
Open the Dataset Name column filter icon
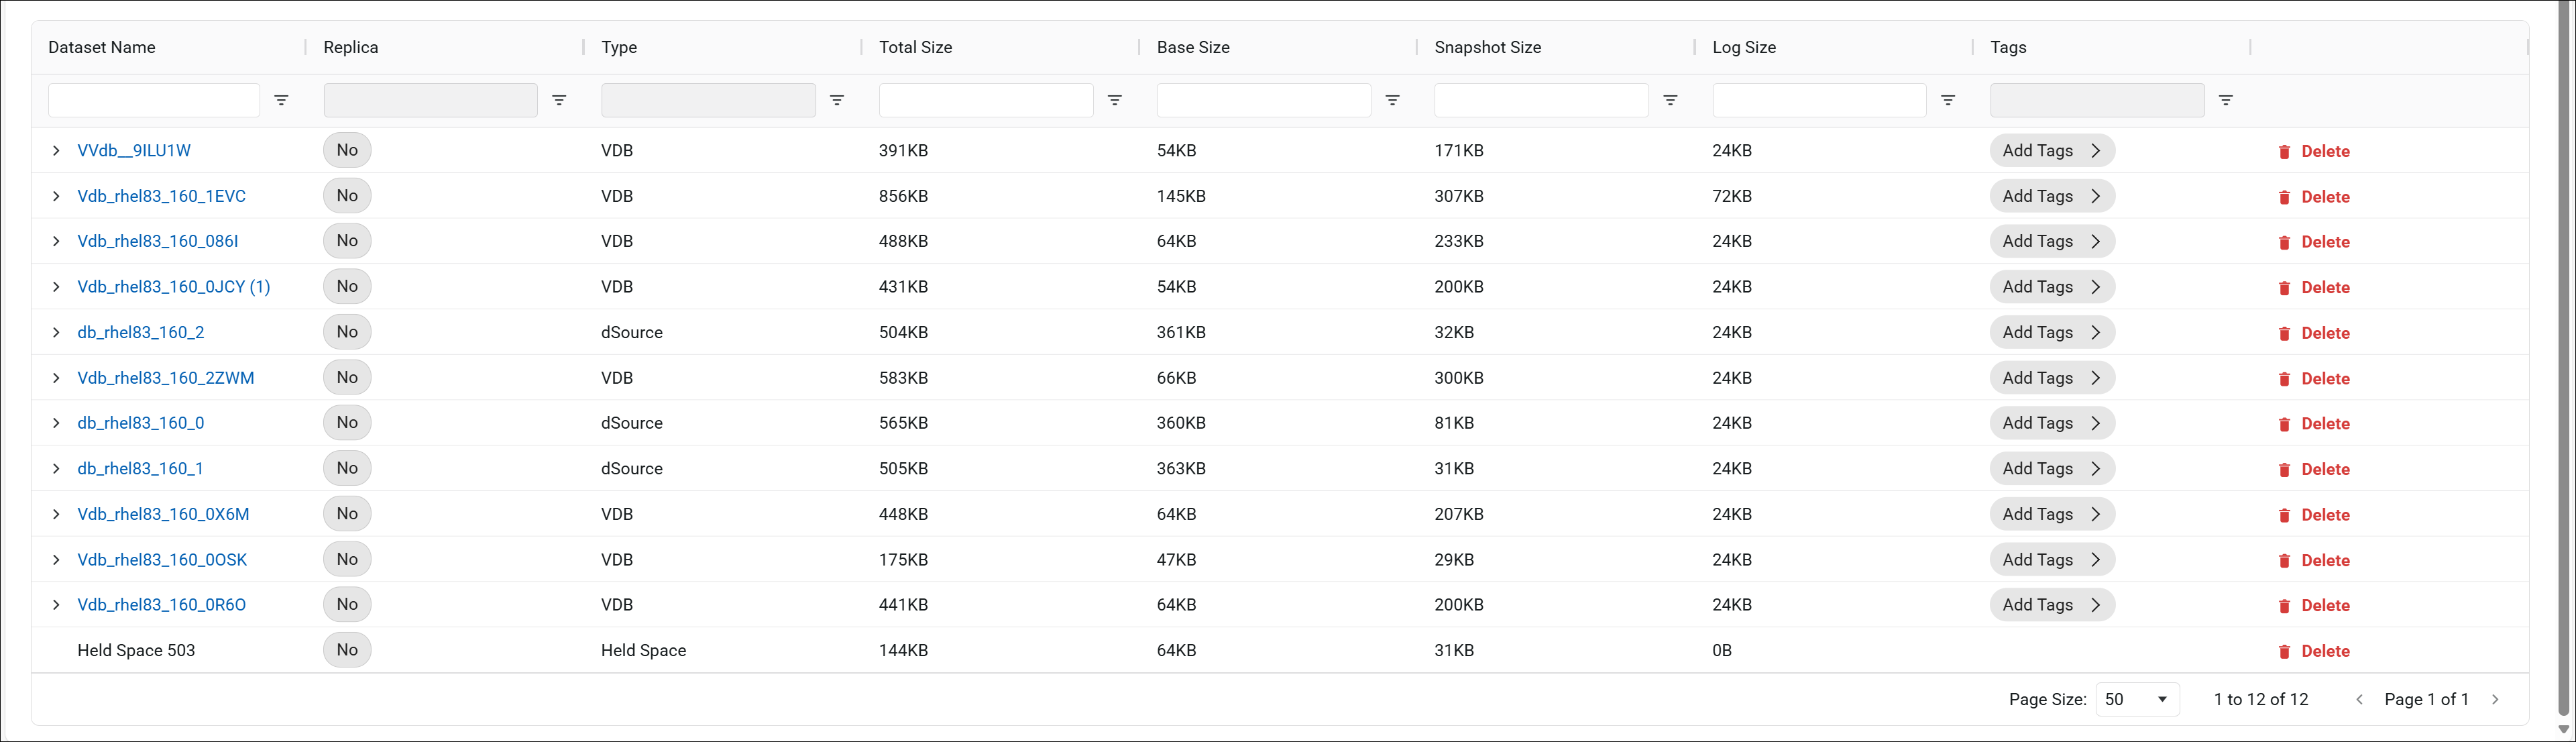pyautogui.click(x=281, y=100)
